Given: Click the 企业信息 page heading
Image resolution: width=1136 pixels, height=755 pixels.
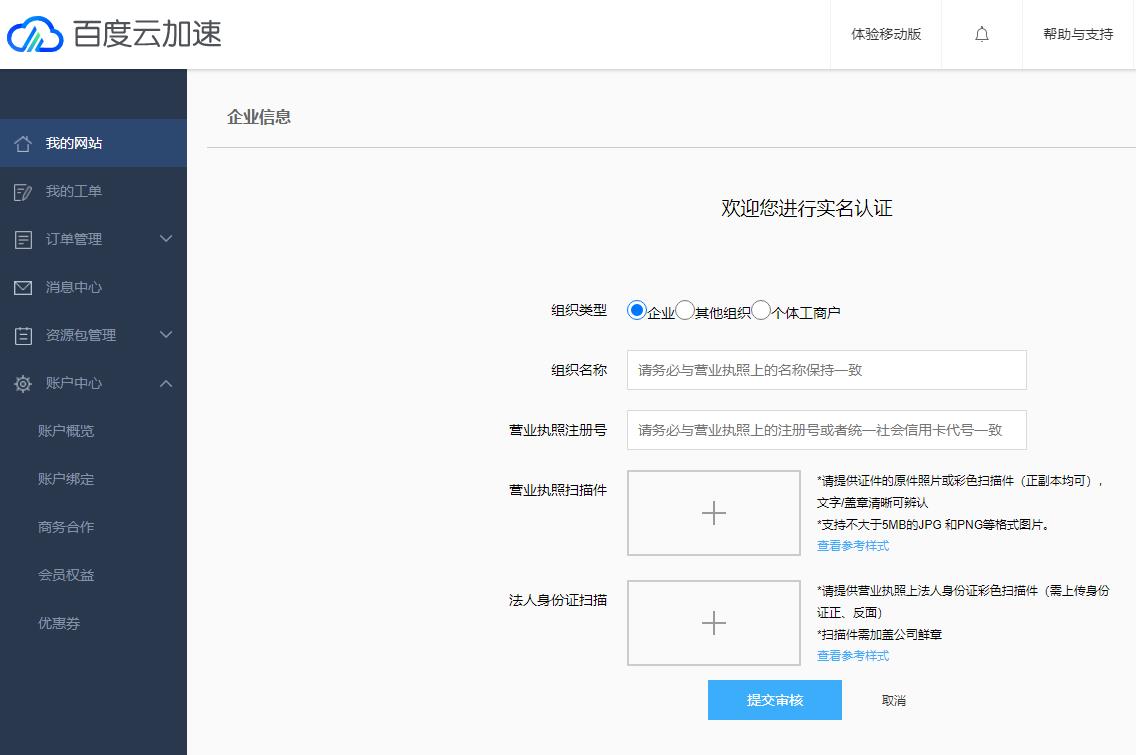Looking at the screenshot, I should pos(259,117).
